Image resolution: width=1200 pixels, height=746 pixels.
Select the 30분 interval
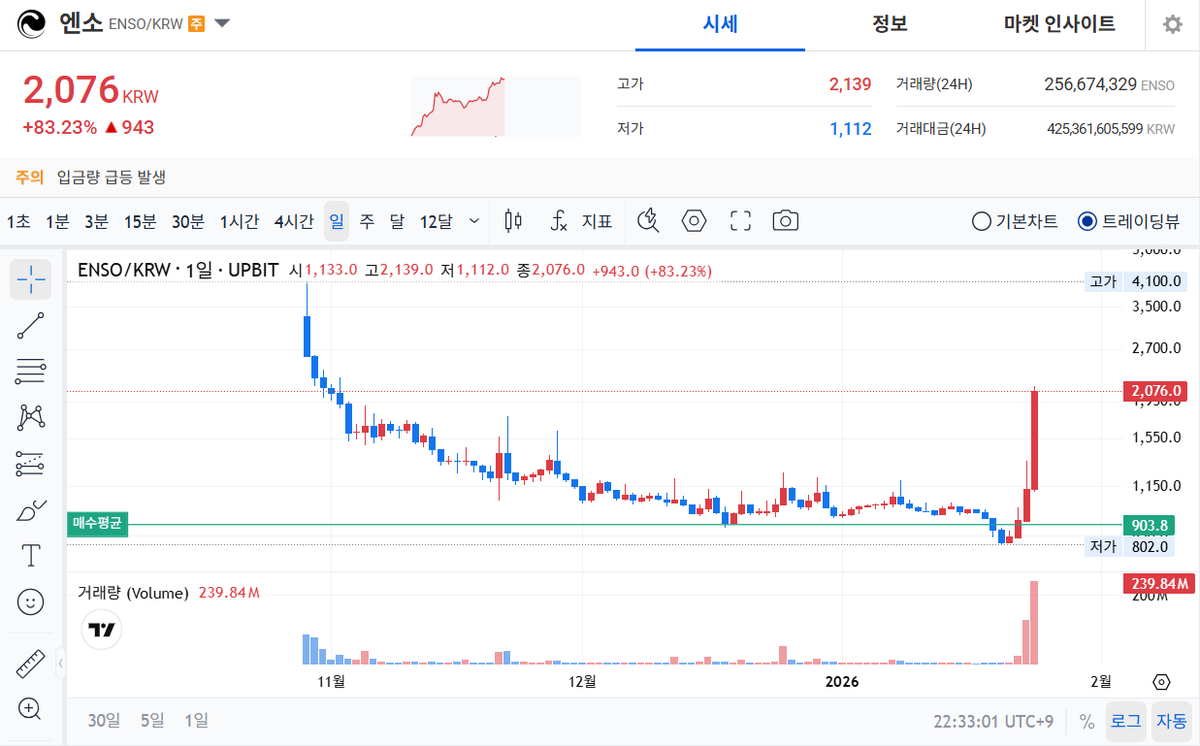188,221
